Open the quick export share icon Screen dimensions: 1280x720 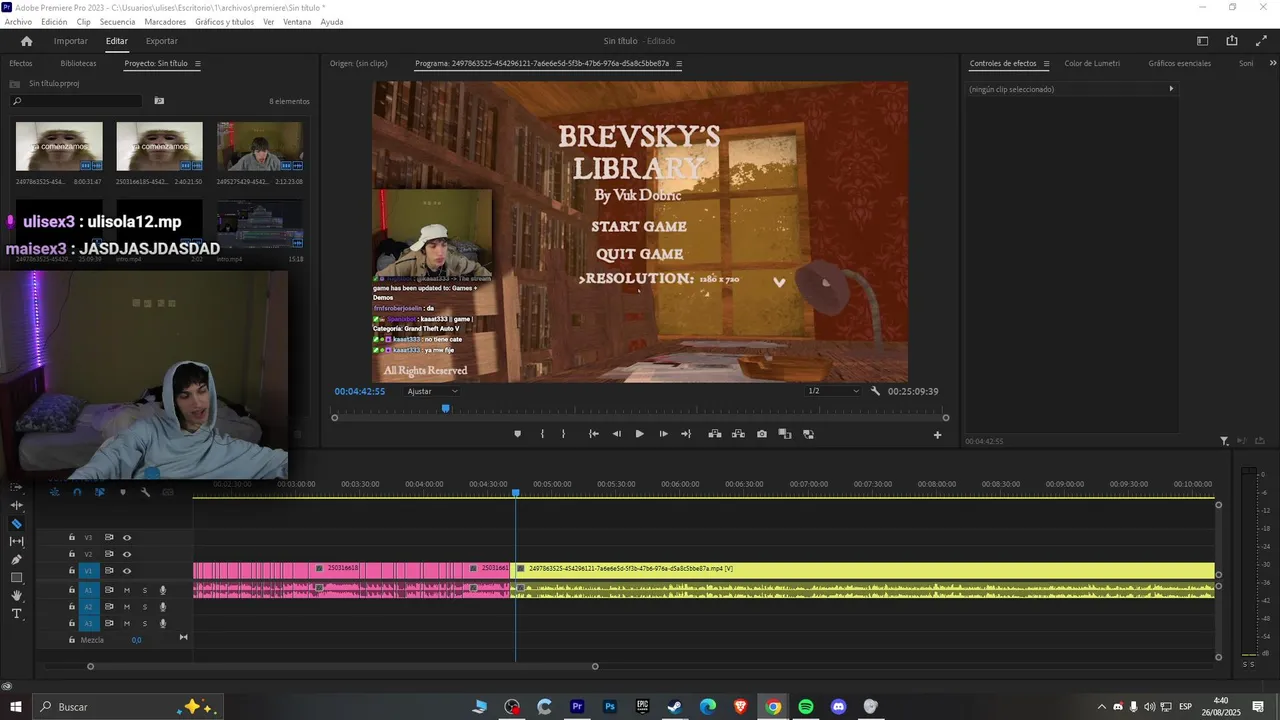point(1232,41)
